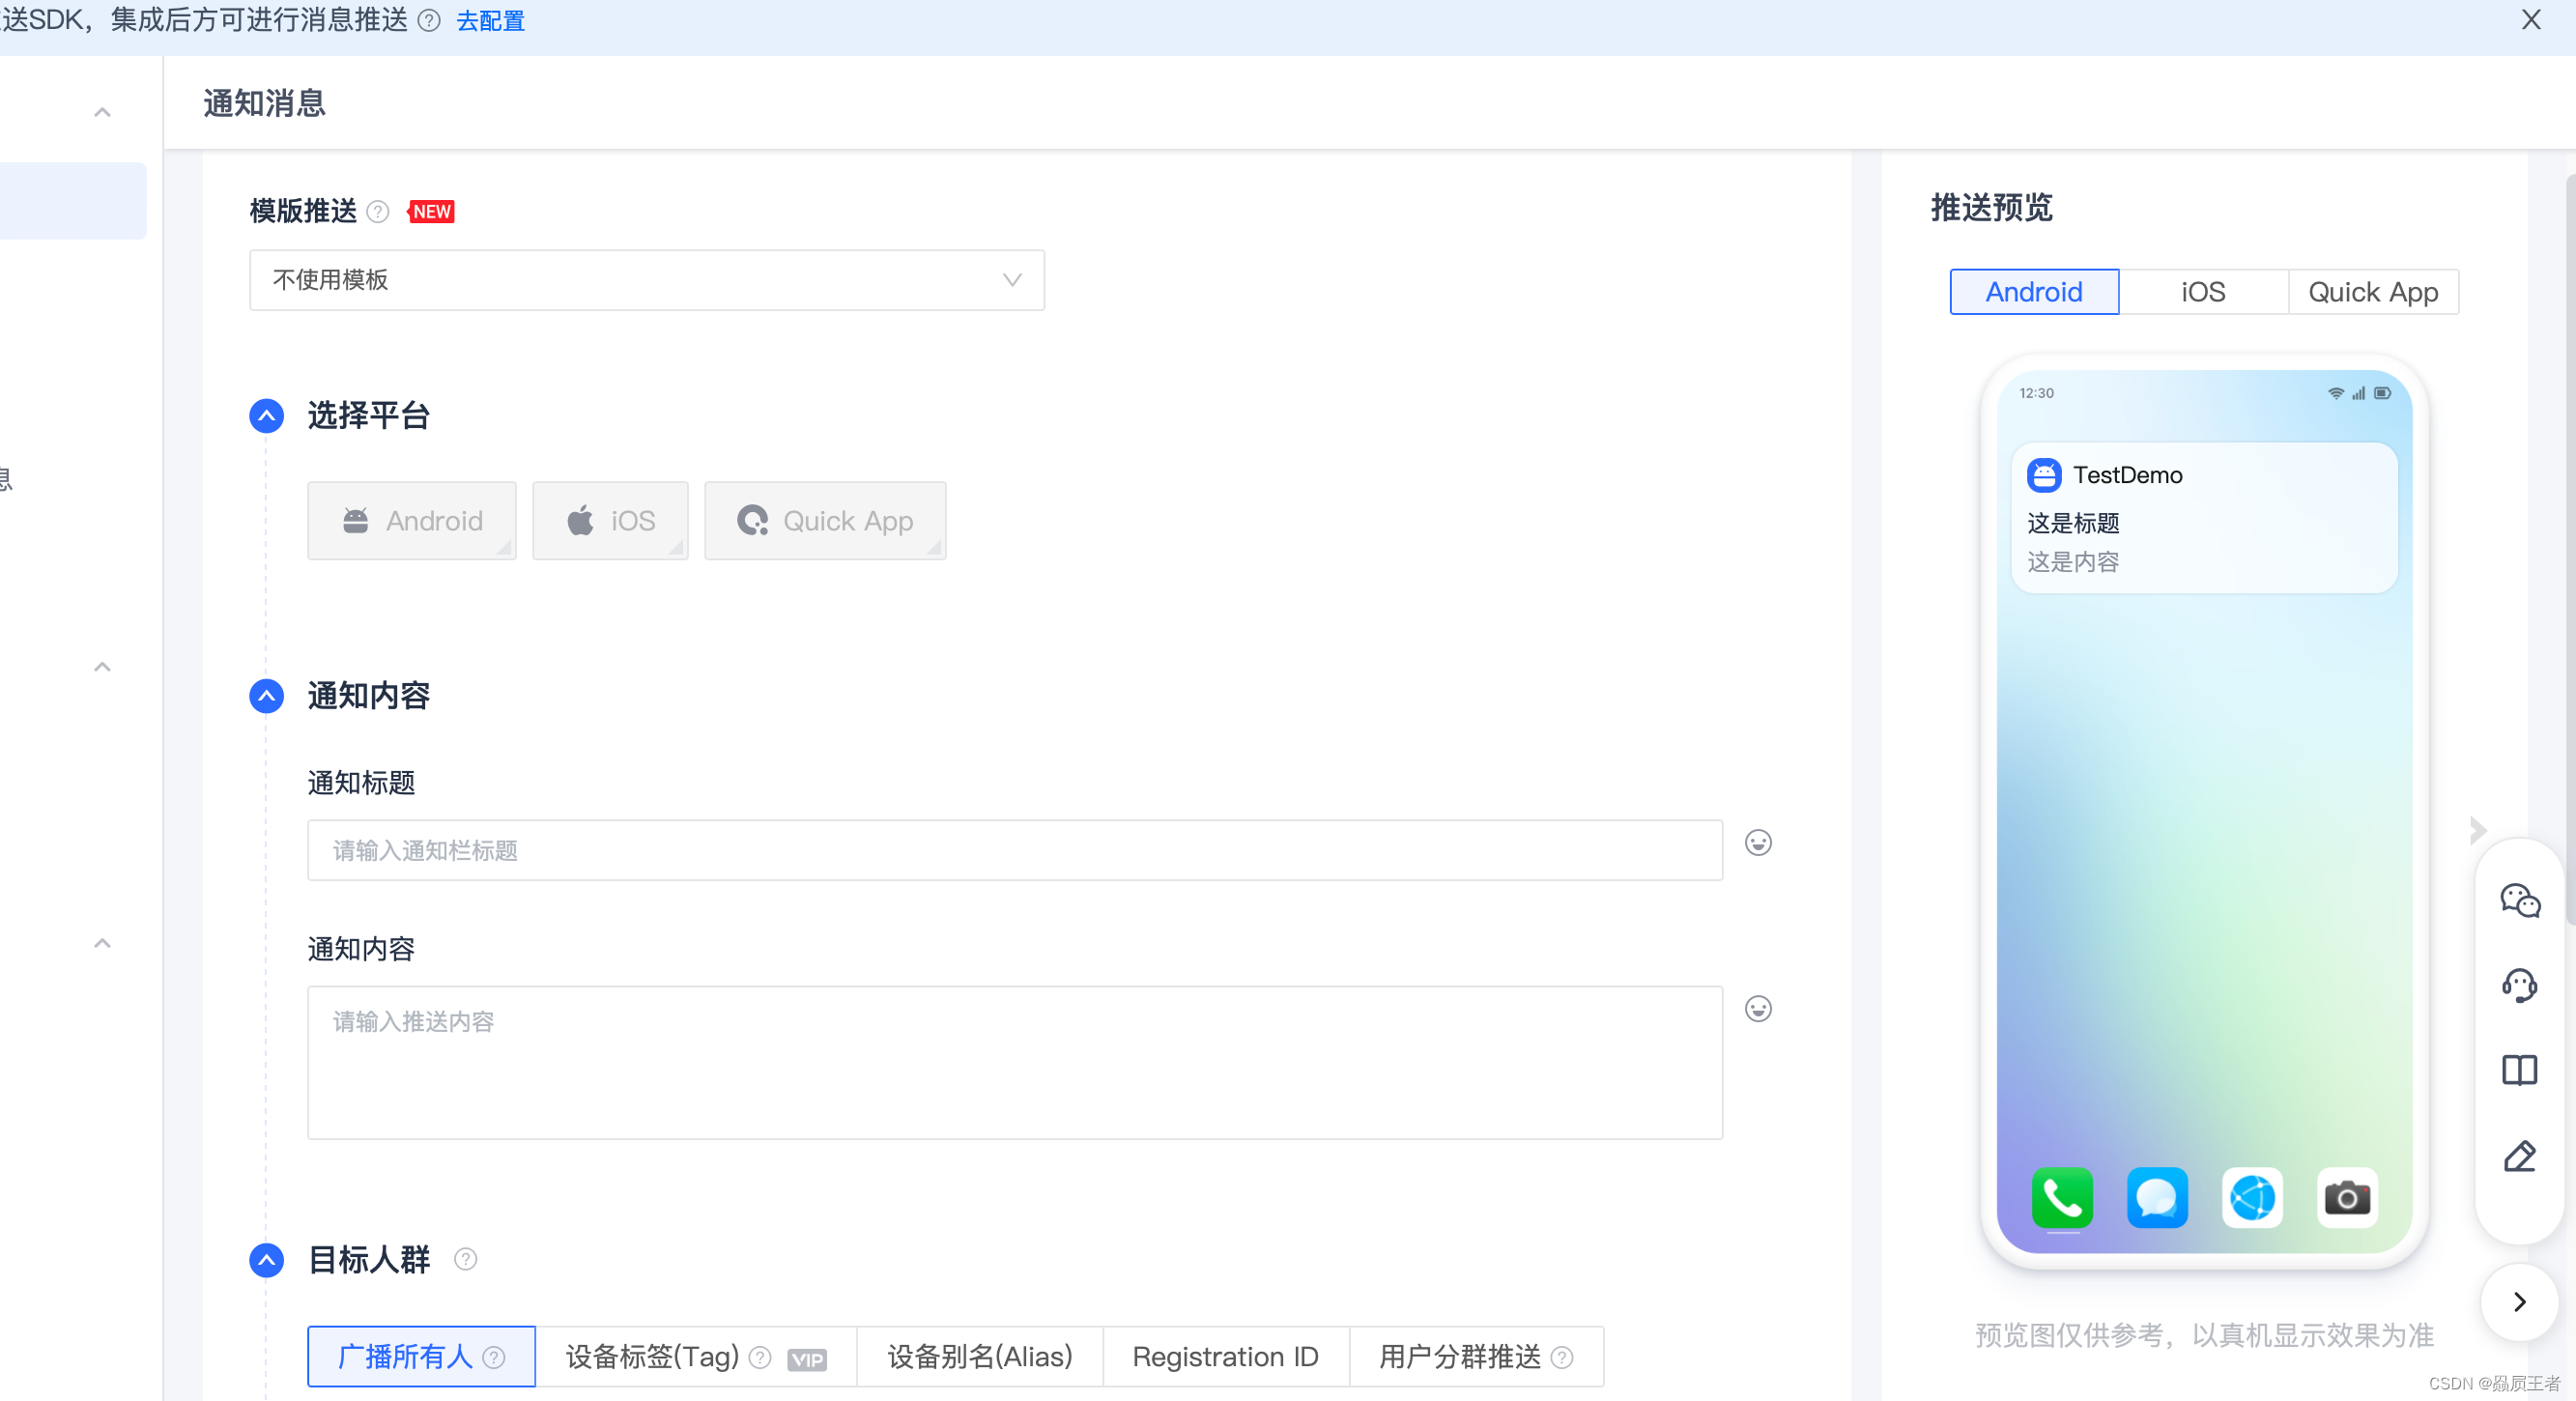The width and height of the screenshot is (2576, 1401).
Task: Click help icon next to 模版推送
Action: 378,212
